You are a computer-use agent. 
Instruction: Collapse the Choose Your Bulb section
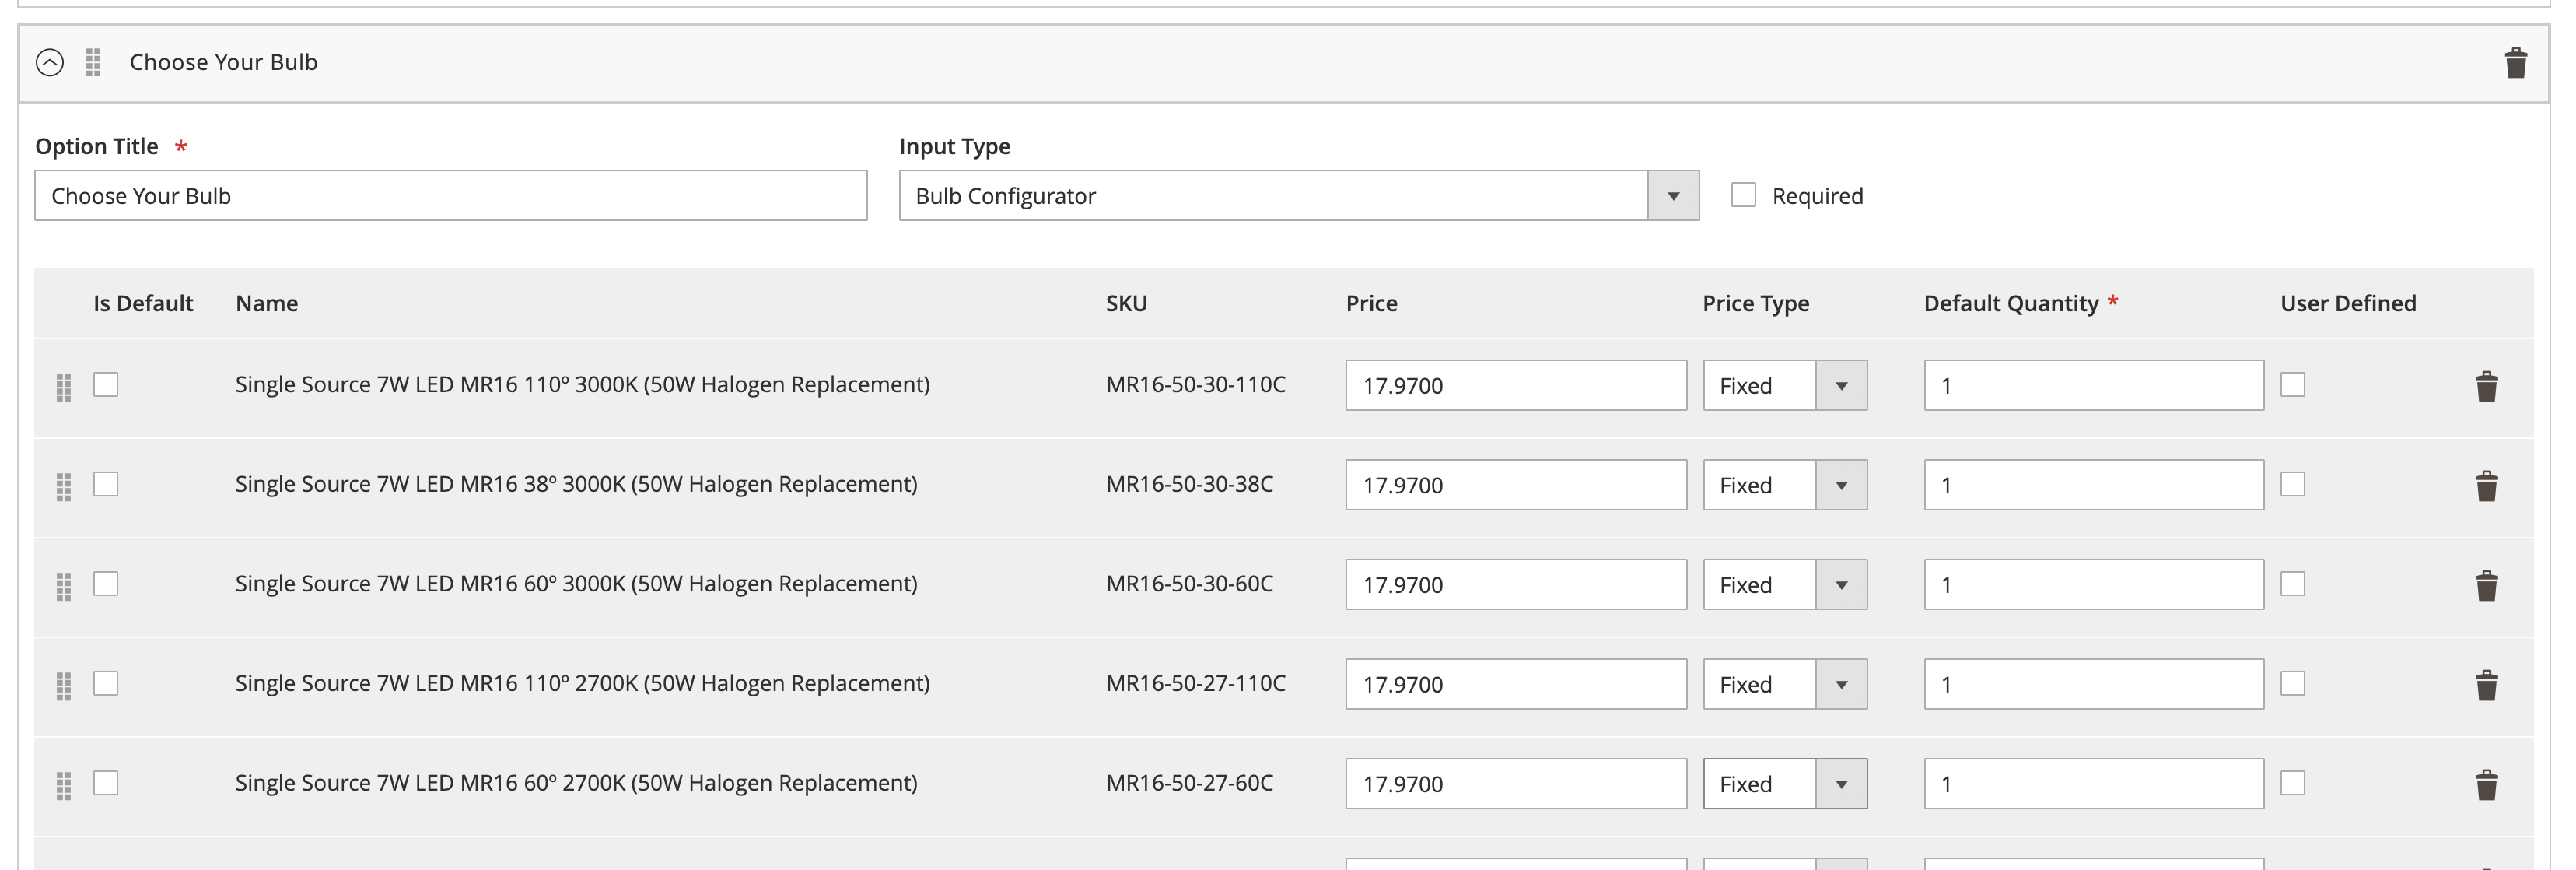pyautogui.click(x=50, y=63)
